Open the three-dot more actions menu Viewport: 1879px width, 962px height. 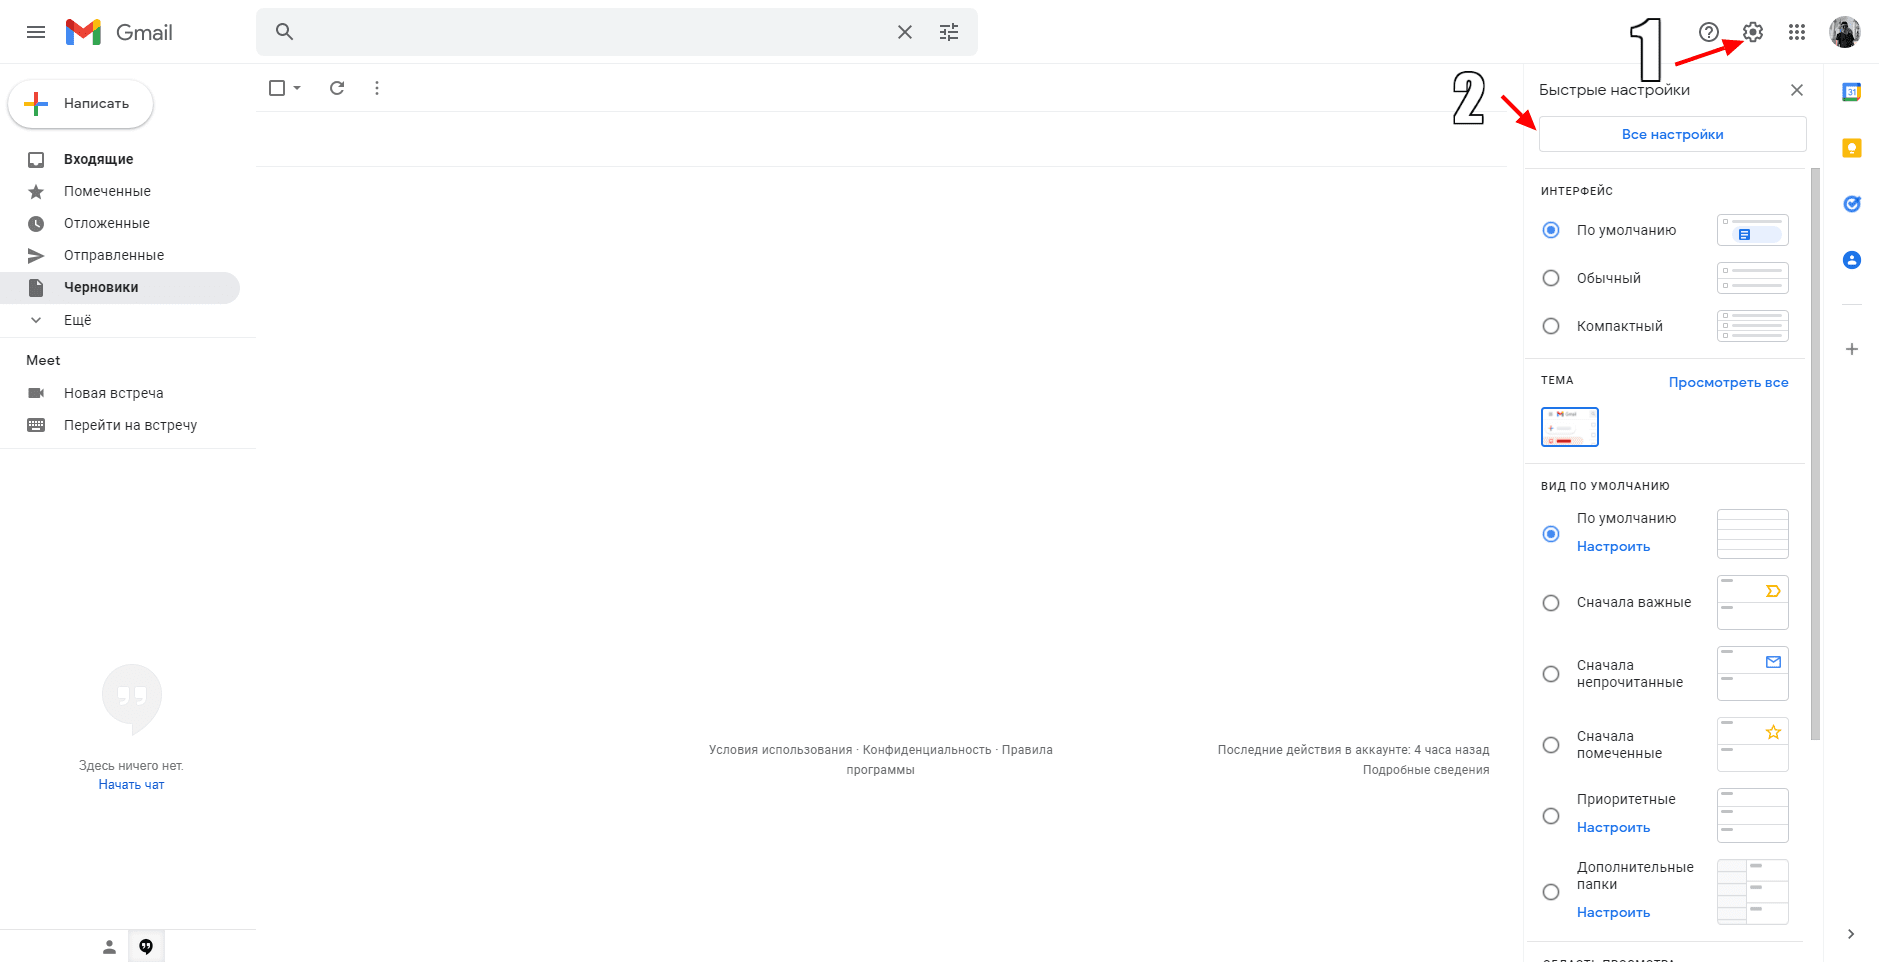[377, 88]
